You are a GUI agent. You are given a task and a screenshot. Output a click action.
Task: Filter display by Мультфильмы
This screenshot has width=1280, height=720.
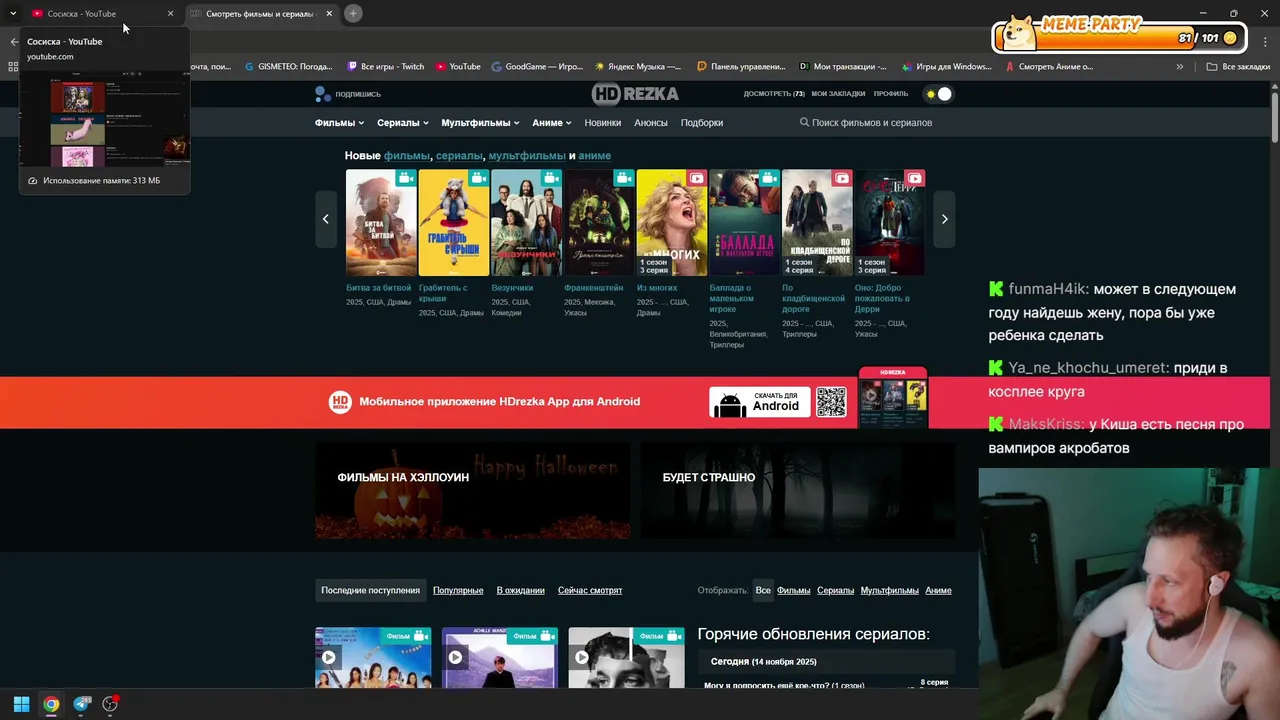pyautogui.click(x=890, y=591)
